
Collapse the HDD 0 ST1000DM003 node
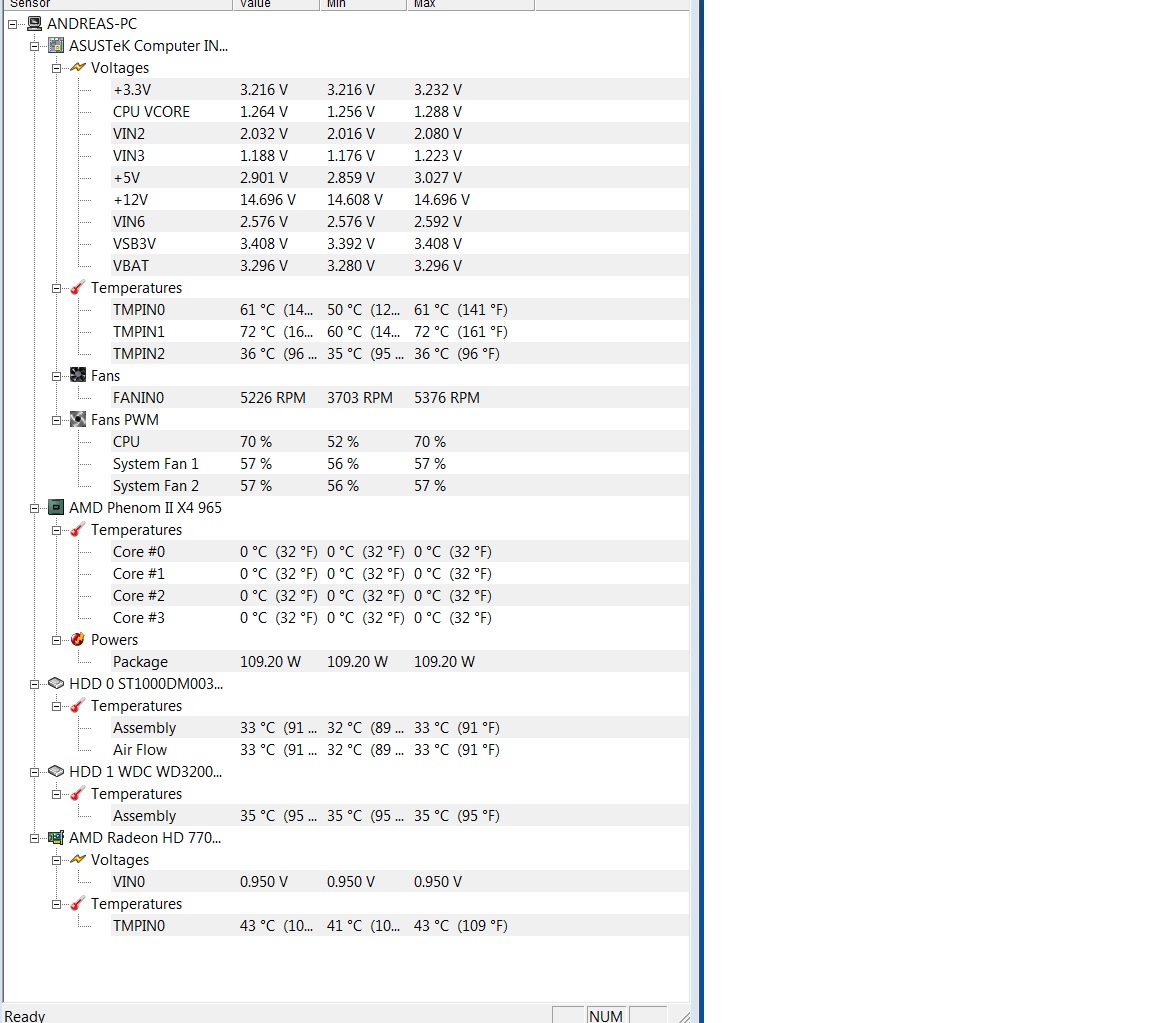35,684
